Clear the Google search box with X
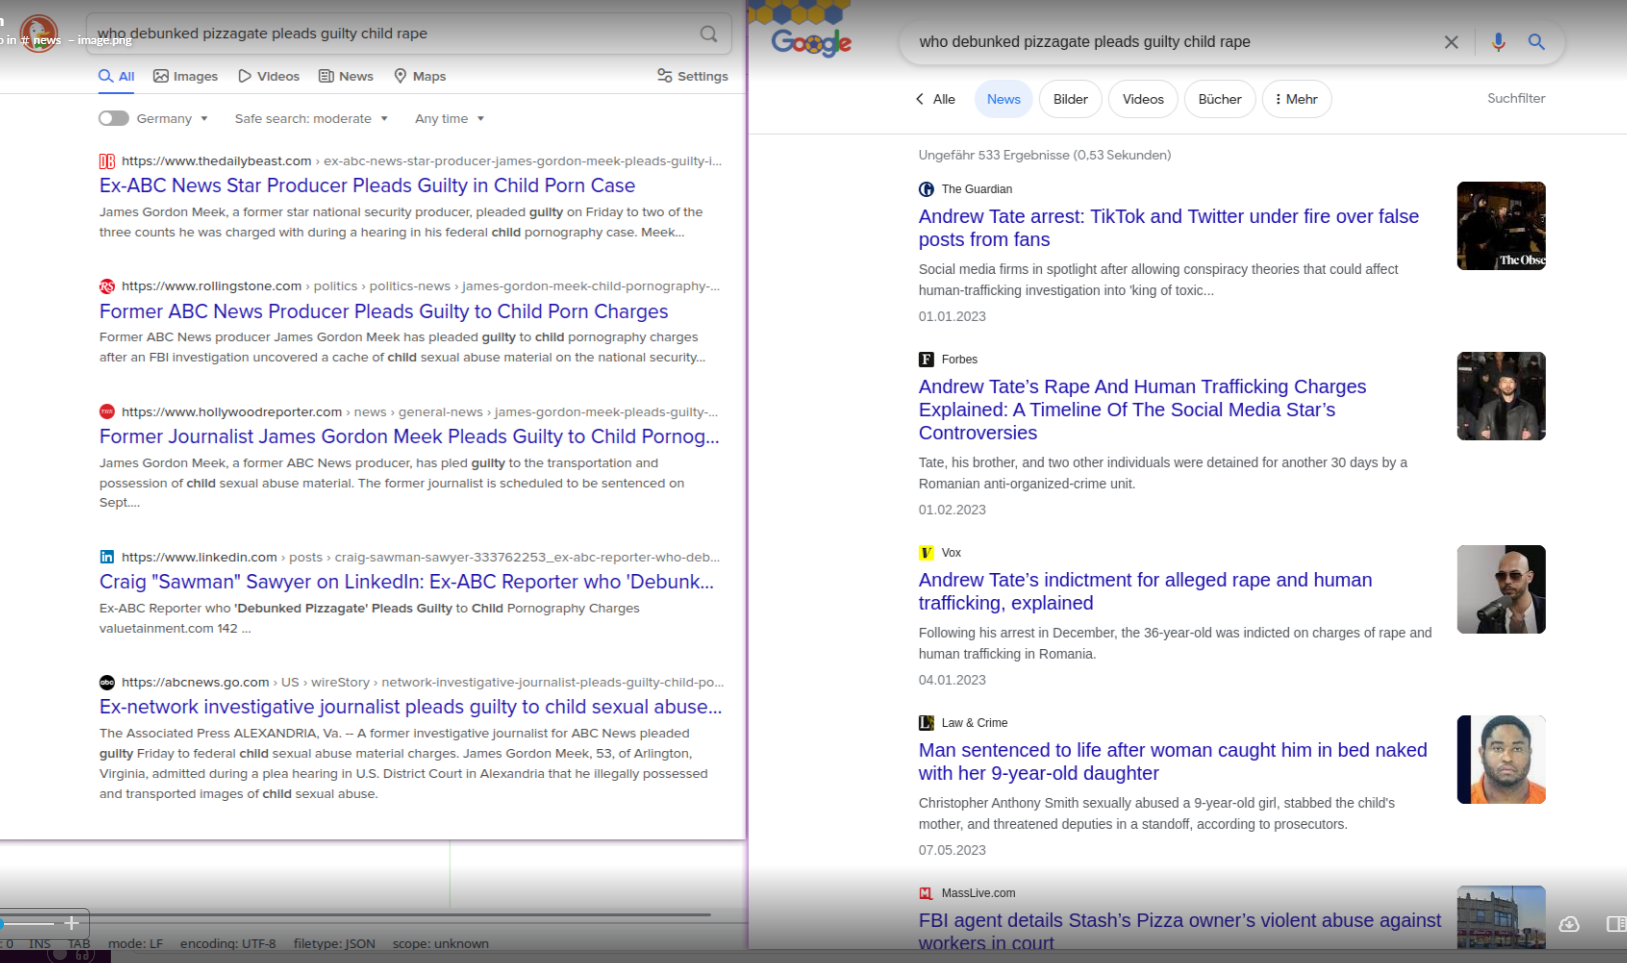 (x=1451, y=42)
